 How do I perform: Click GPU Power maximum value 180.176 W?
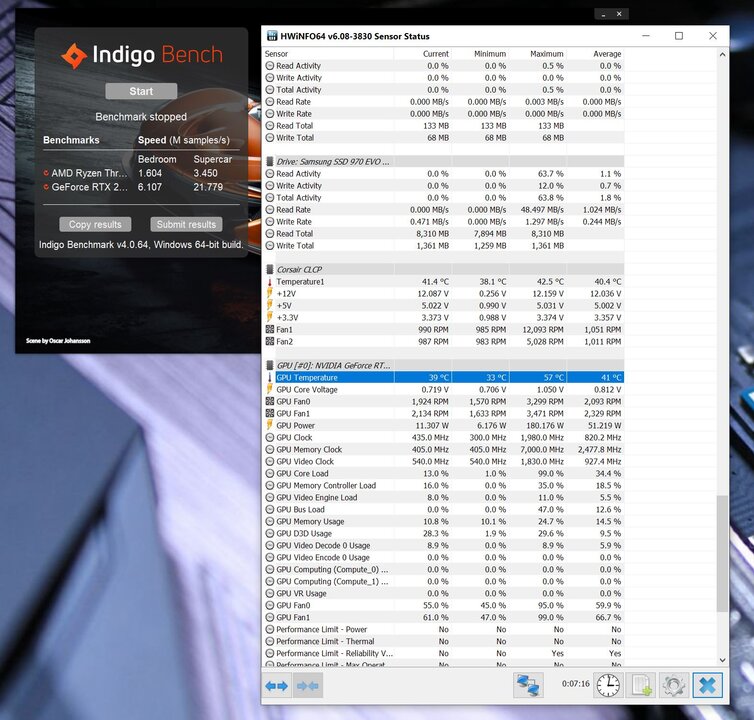coord(543,426)
